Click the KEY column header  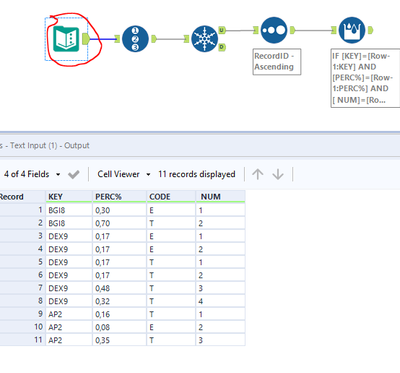(69, 197)
